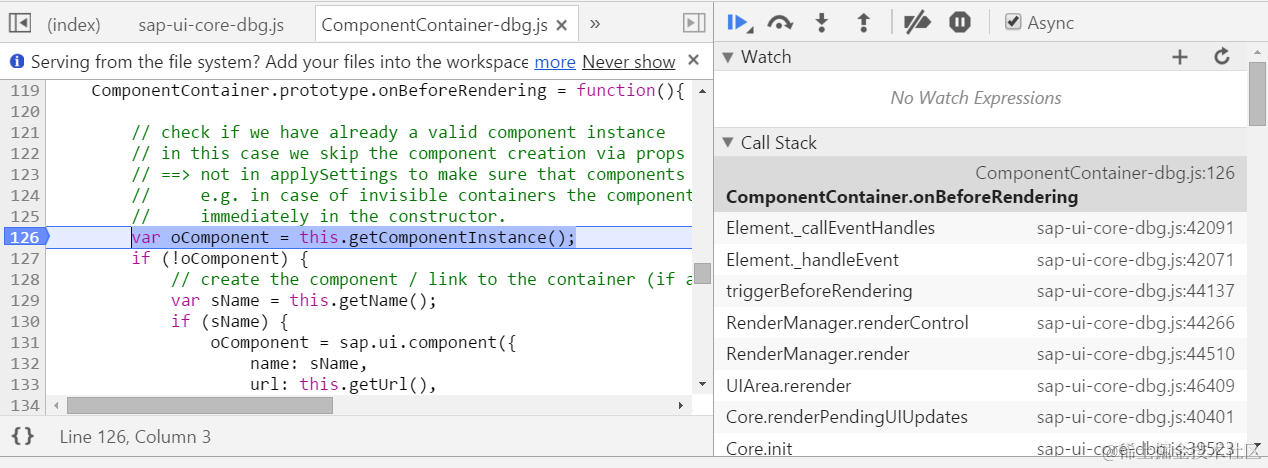
Task: Click 'var sName = this.getName();' code
Action: [304, 301]
